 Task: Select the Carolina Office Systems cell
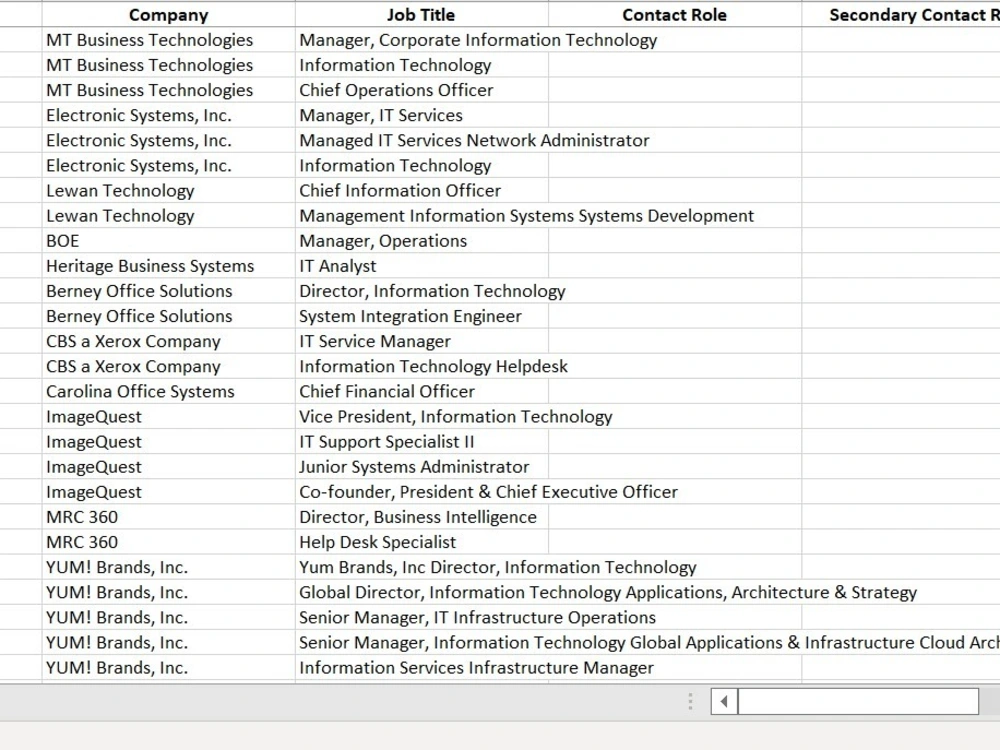point(168,392)
